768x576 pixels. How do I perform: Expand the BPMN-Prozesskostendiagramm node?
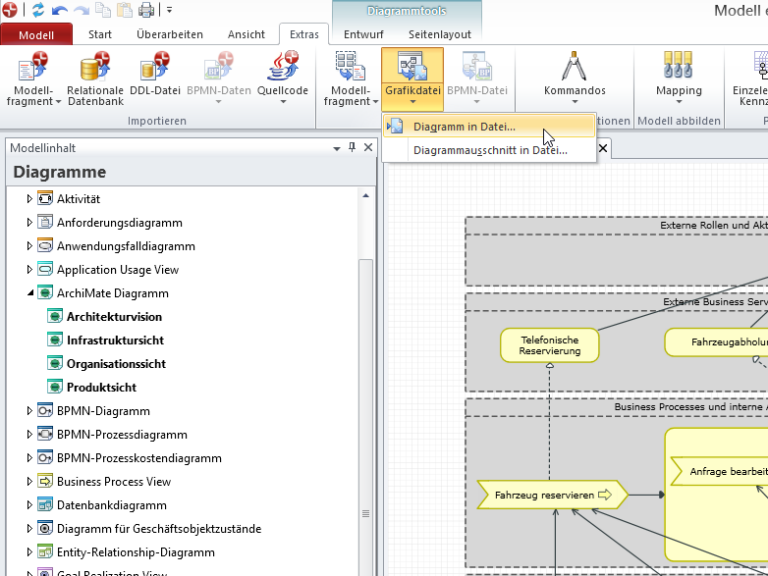point(29,457)
